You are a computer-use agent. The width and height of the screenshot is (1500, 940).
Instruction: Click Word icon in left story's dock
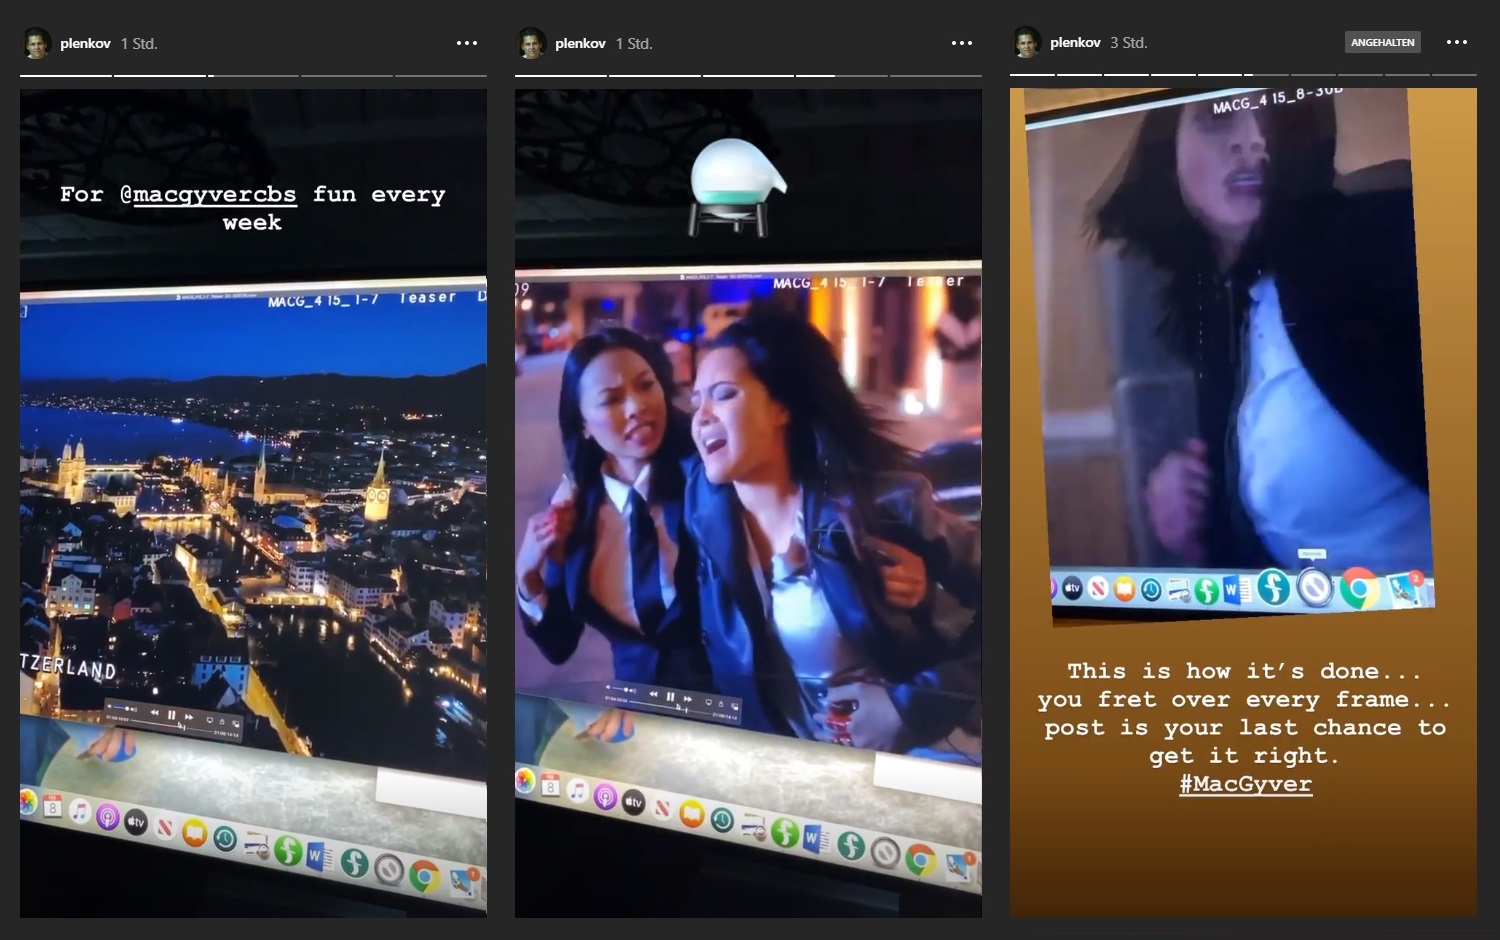(320, 857)
